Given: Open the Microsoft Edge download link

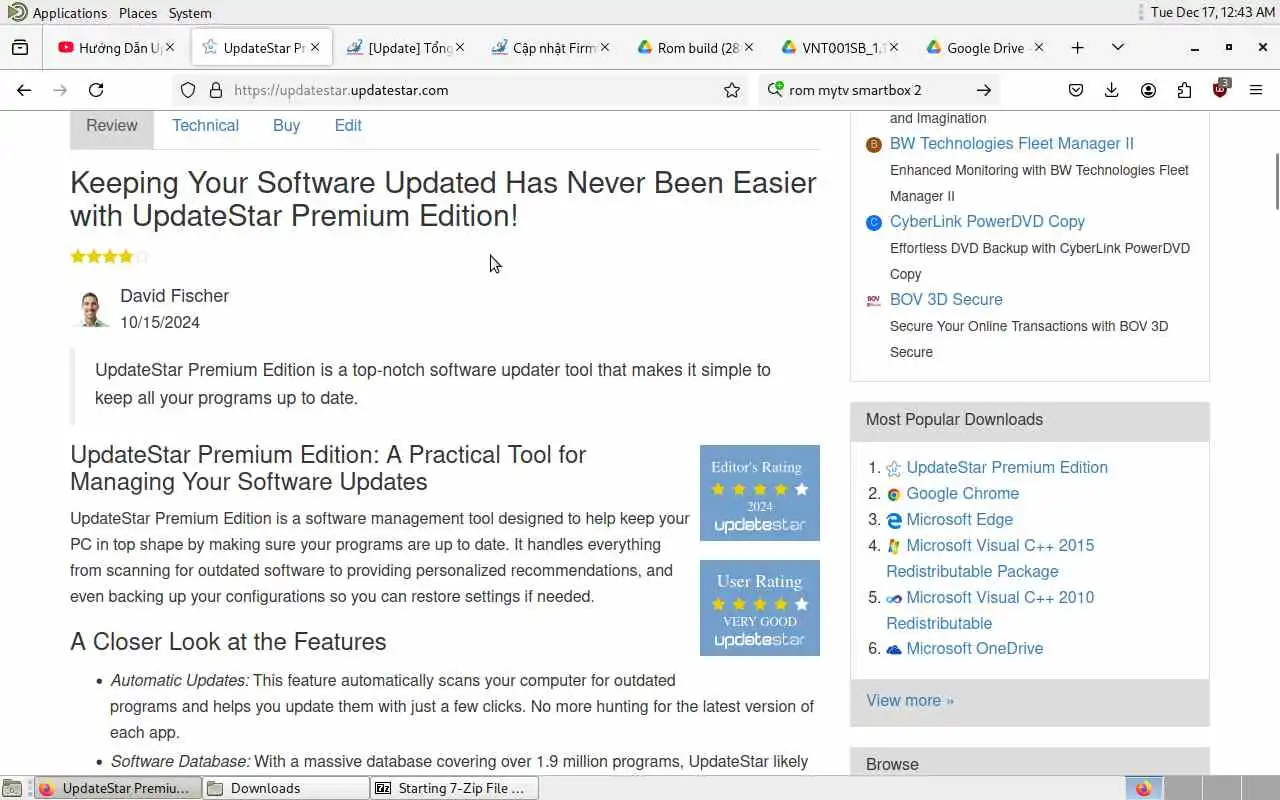Looking at the screenshot, I should pyautogui.click(x=959, y=520).
